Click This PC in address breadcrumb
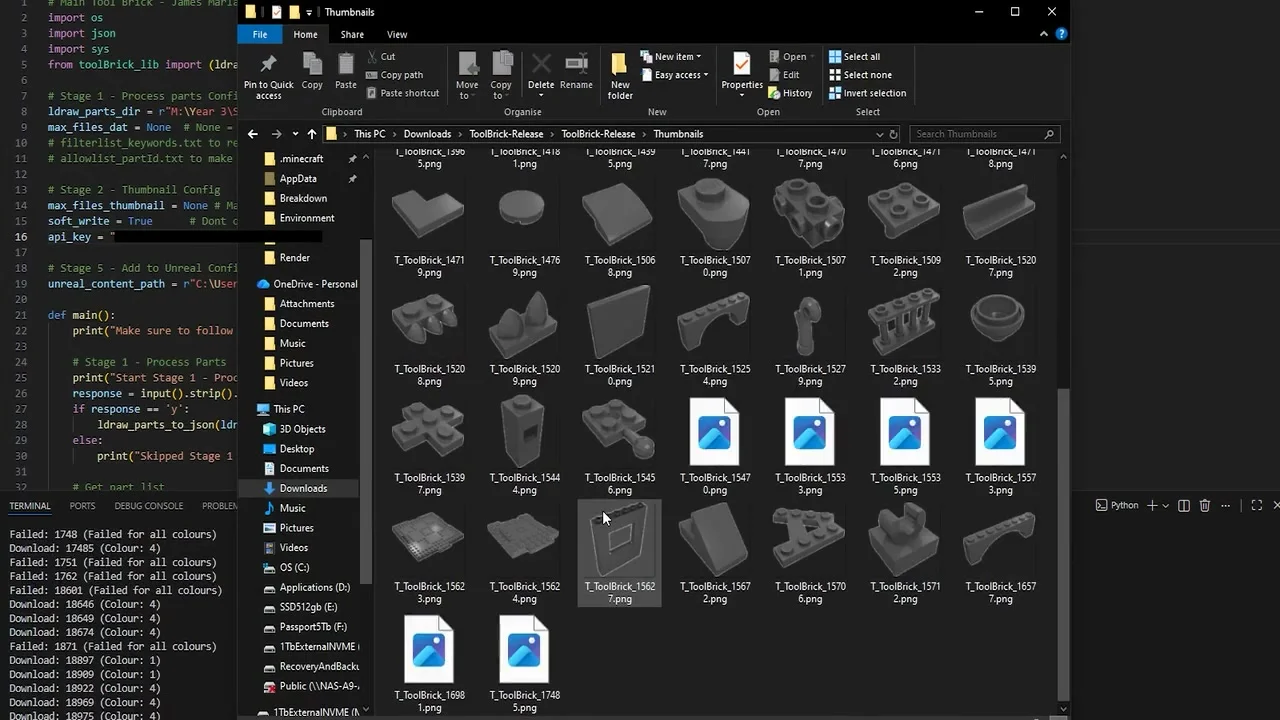The width and height of the screenshot is (1280, 720). pos(369,134)
